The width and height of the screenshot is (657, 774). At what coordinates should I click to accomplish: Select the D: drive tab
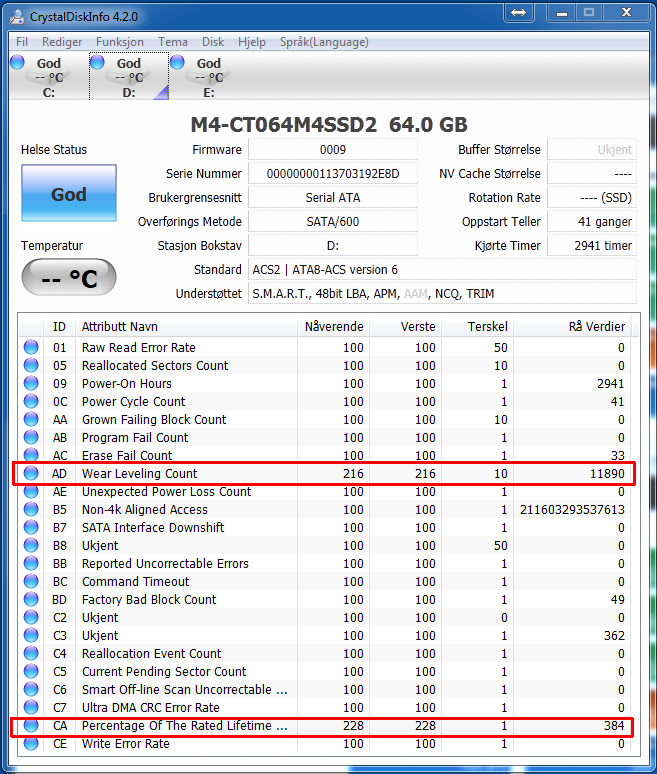[x=129, y=77]
